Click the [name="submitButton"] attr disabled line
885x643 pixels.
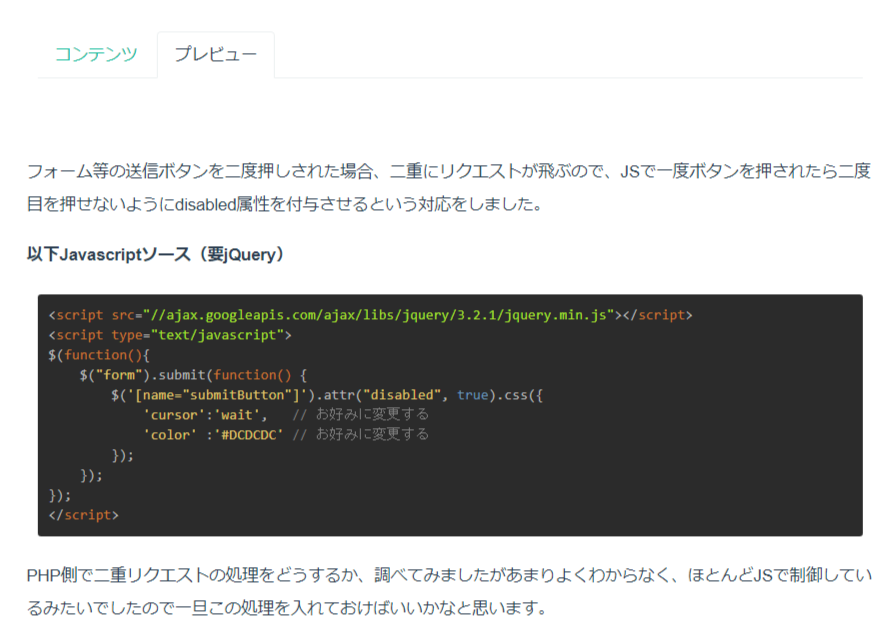327,395
